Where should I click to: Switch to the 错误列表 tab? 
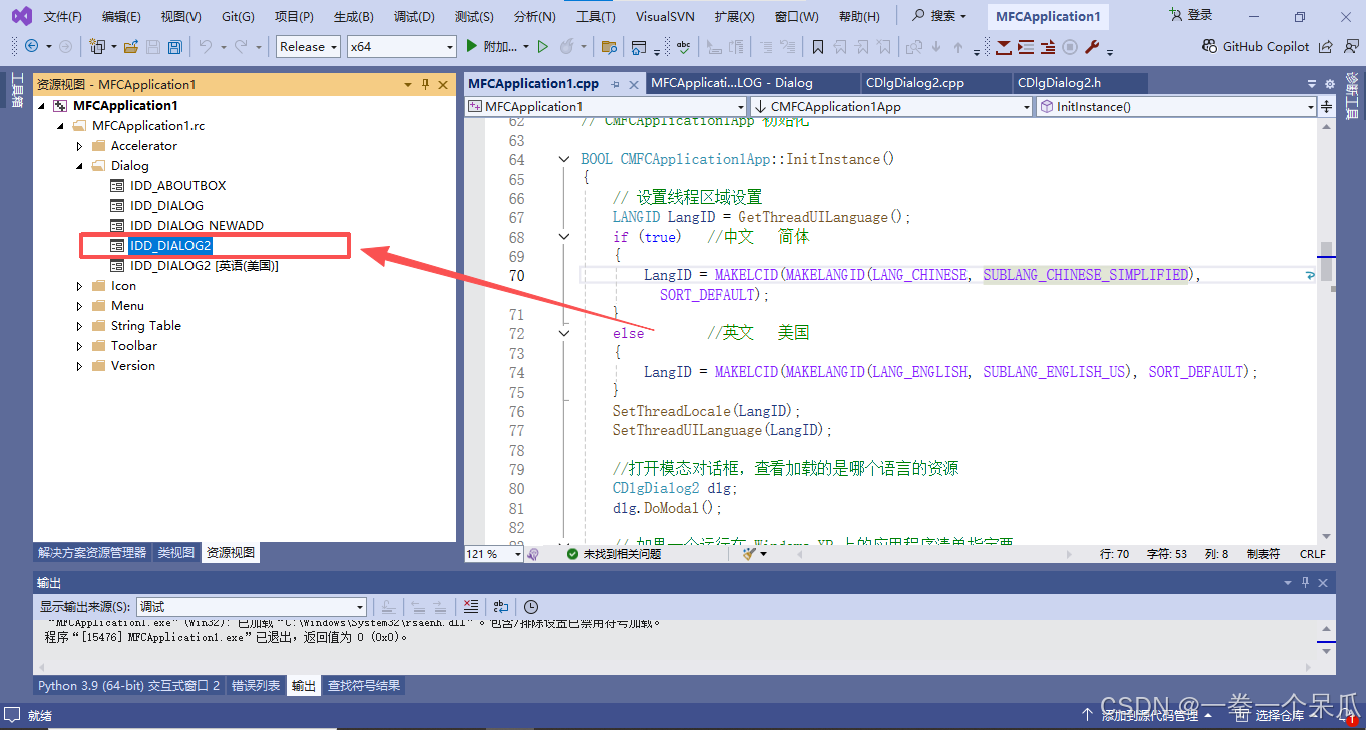pyautogui.click(x=256, y=686)
